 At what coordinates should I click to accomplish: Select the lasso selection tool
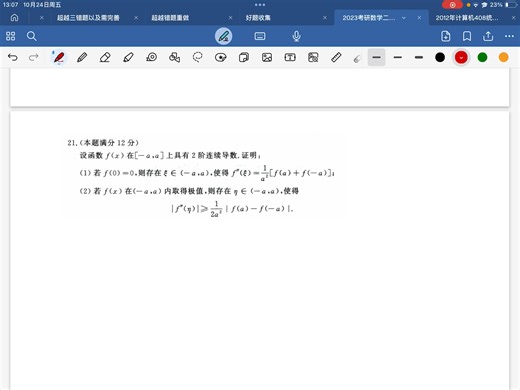(x=198, y=57)
